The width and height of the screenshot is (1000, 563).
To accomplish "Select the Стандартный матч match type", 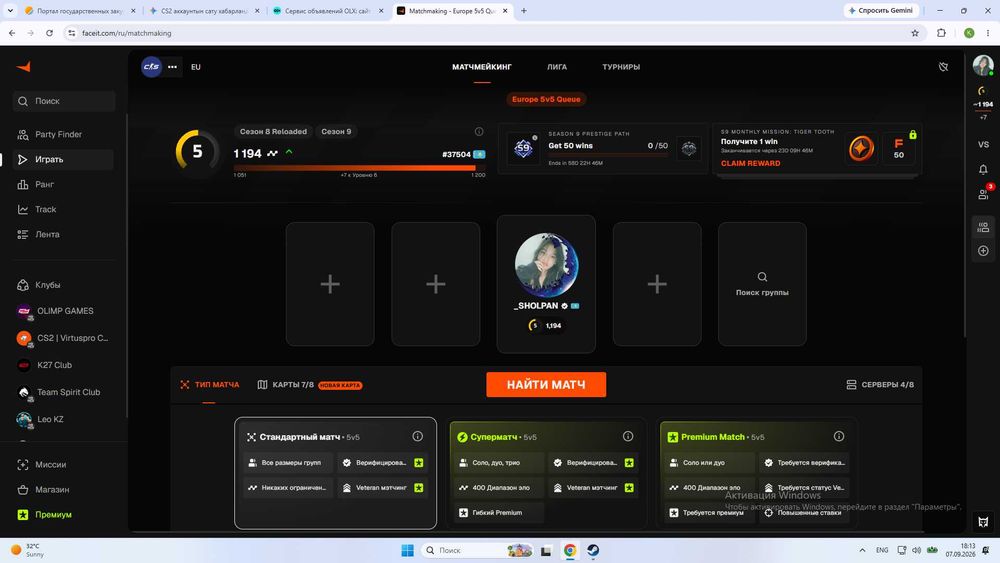I will 335,473.
